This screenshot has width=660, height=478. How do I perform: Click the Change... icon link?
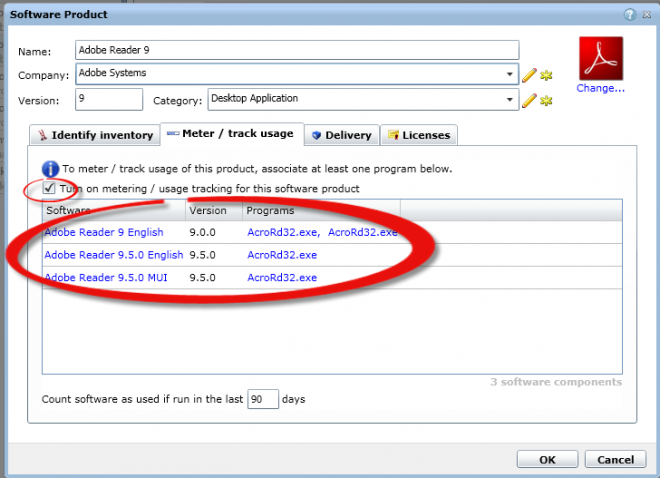coord(600,88)
